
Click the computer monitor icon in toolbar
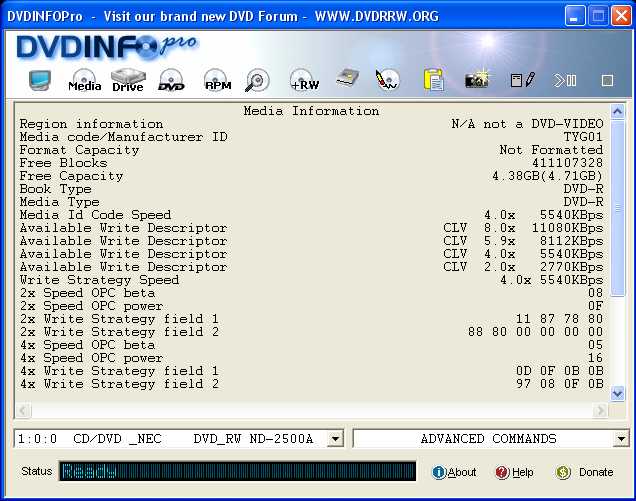coord(40,80)
